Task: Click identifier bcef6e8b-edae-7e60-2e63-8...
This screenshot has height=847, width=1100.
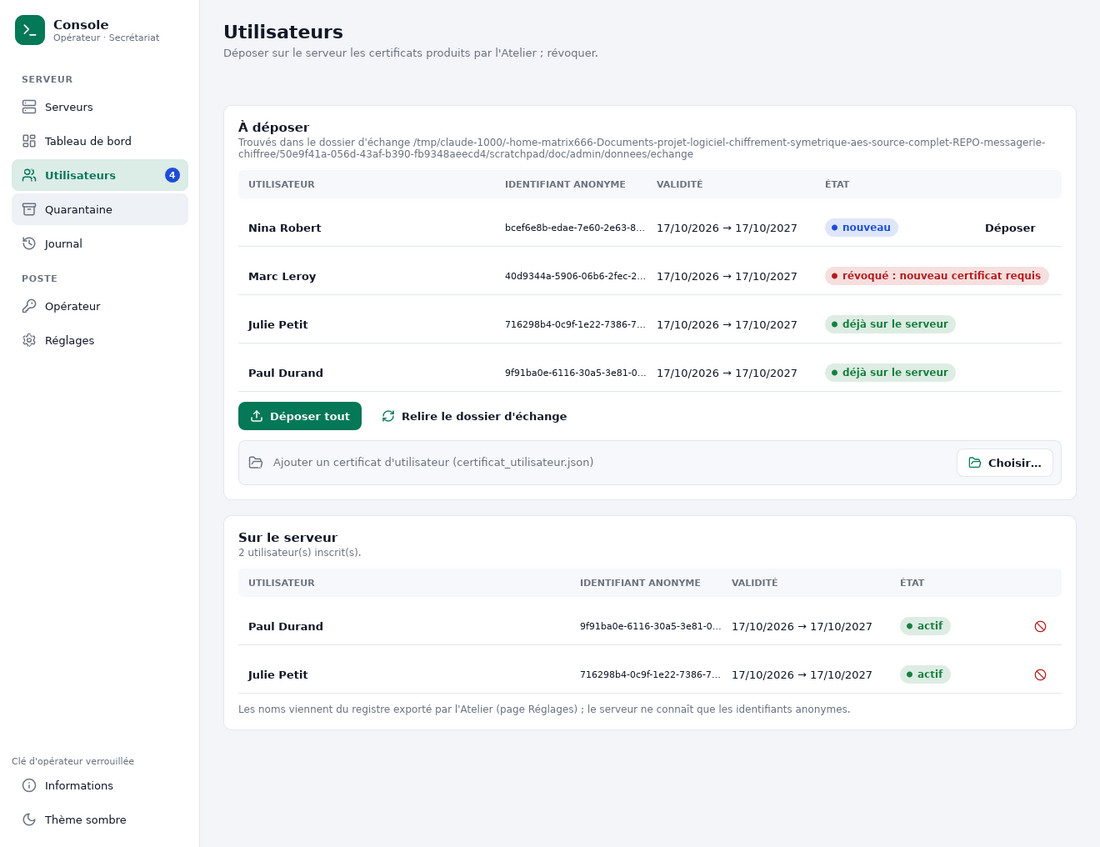Action: [x=575, y=227]
